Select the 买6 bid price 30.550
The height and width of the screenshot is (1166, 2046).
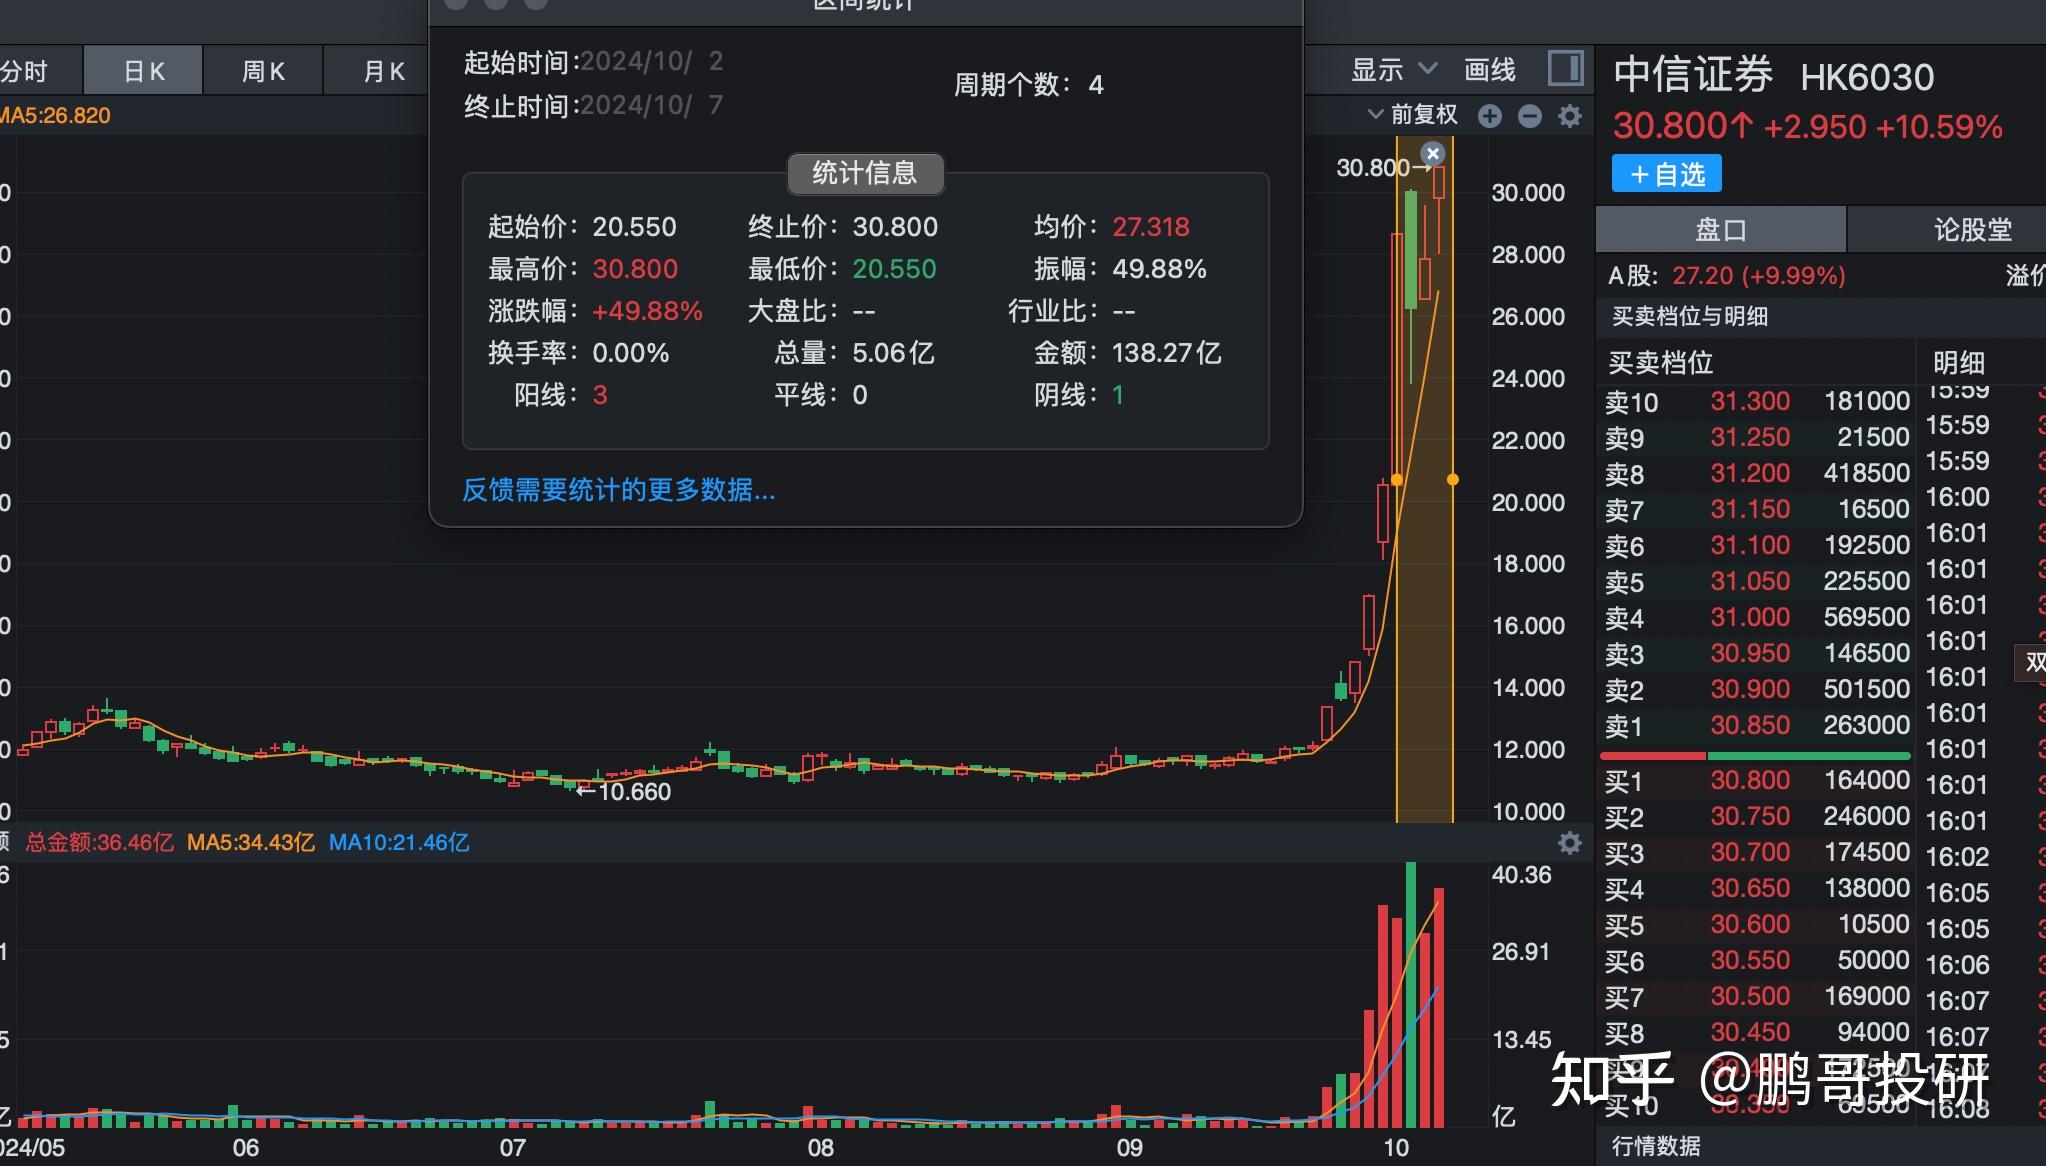1750,961
